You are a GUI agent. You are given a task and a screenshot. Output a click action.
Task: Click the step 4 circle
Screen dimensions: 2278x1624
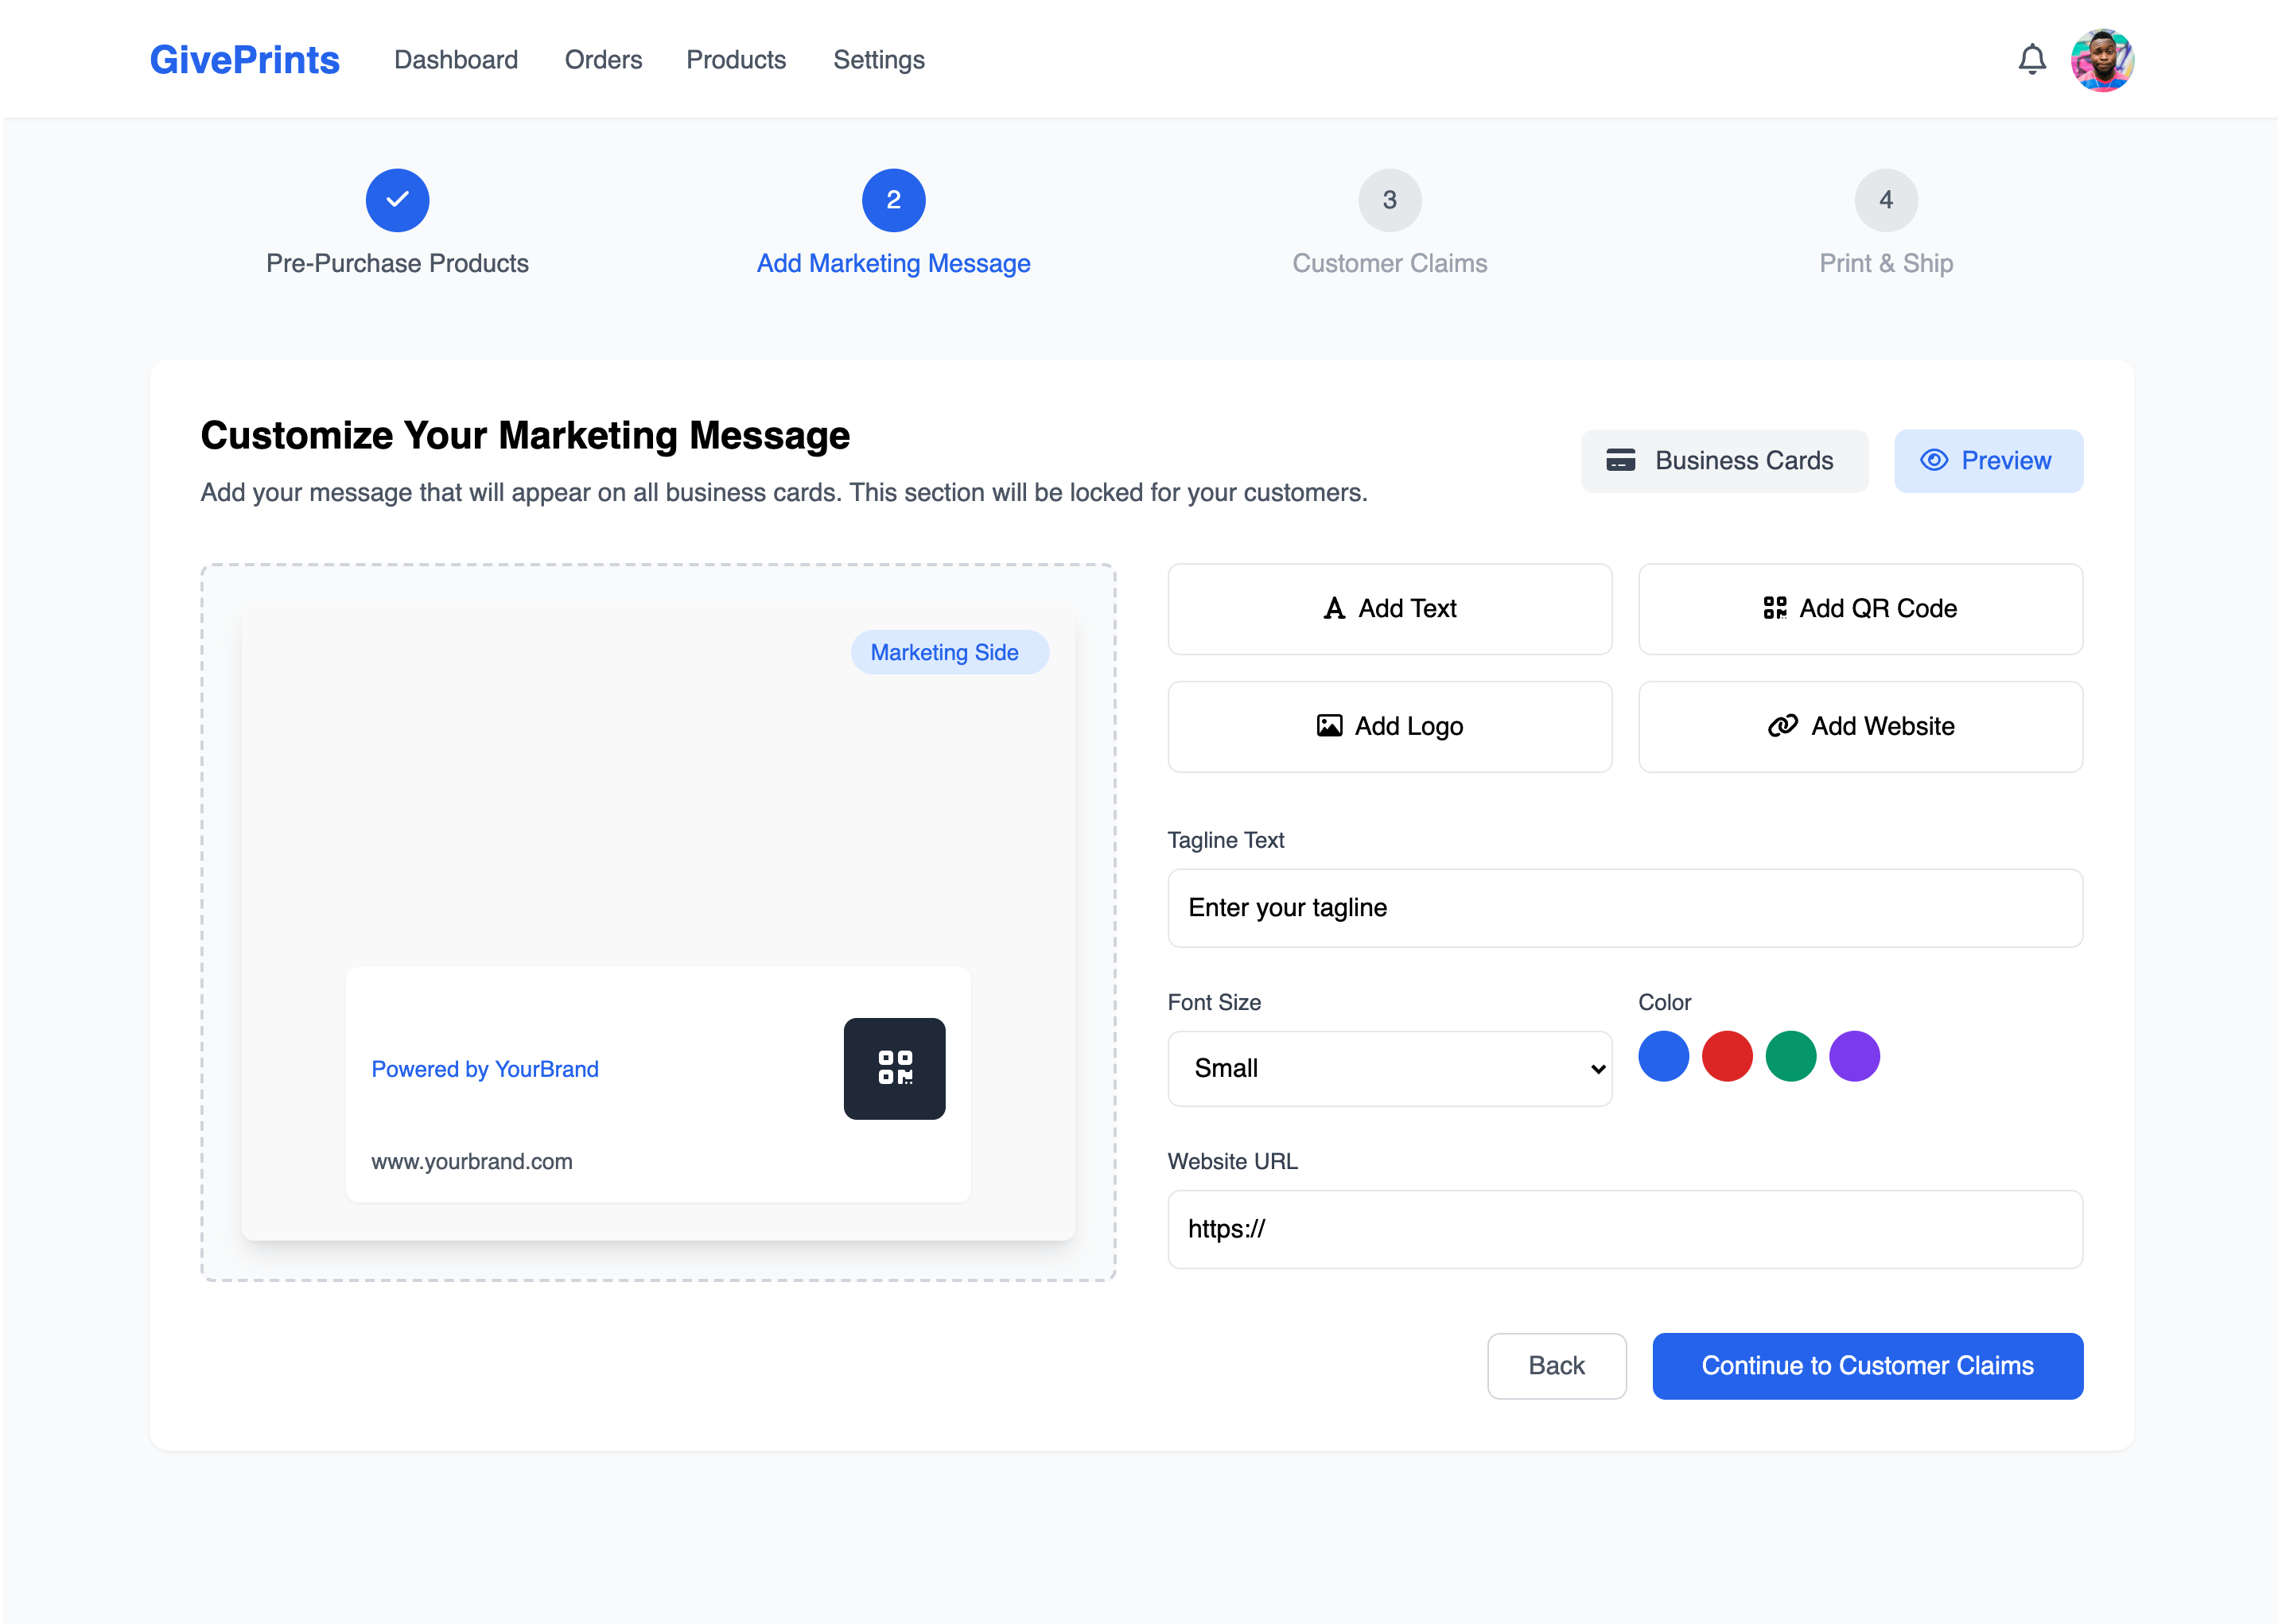[x=1885, y=200]
